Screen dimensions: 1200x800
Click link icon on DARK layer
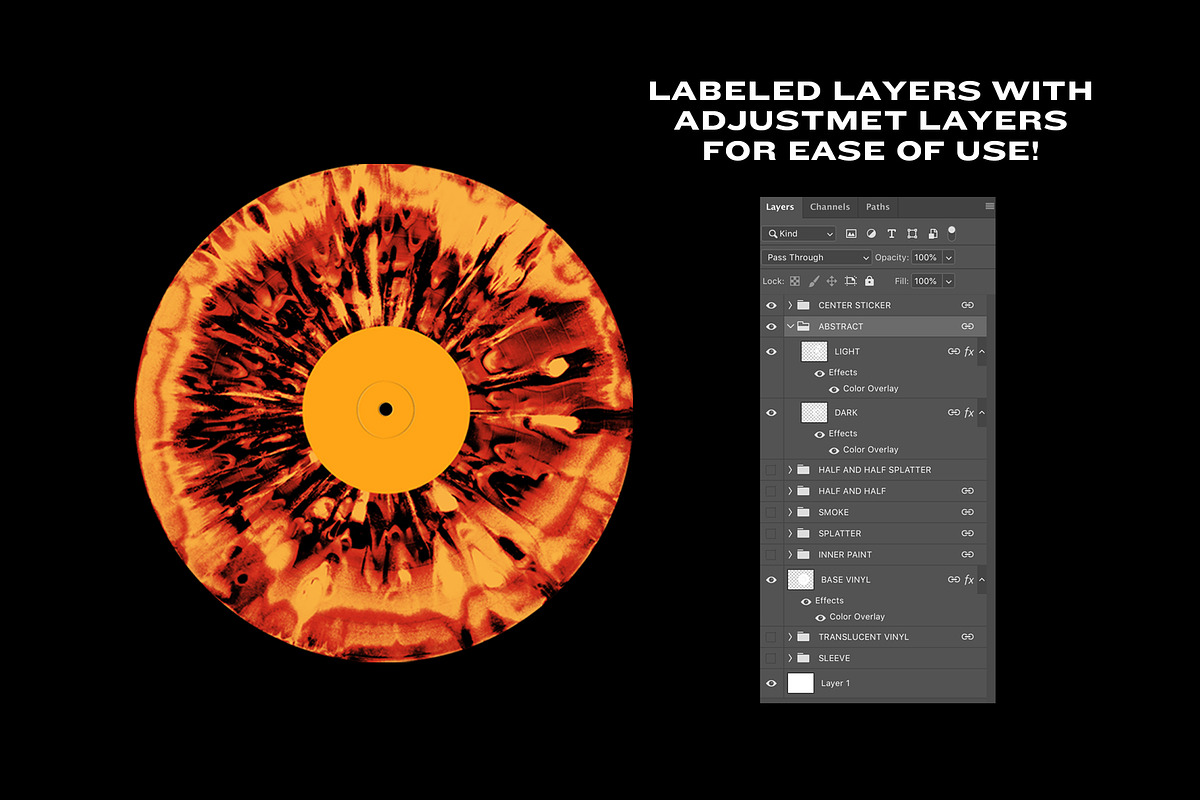coord(954,413)
